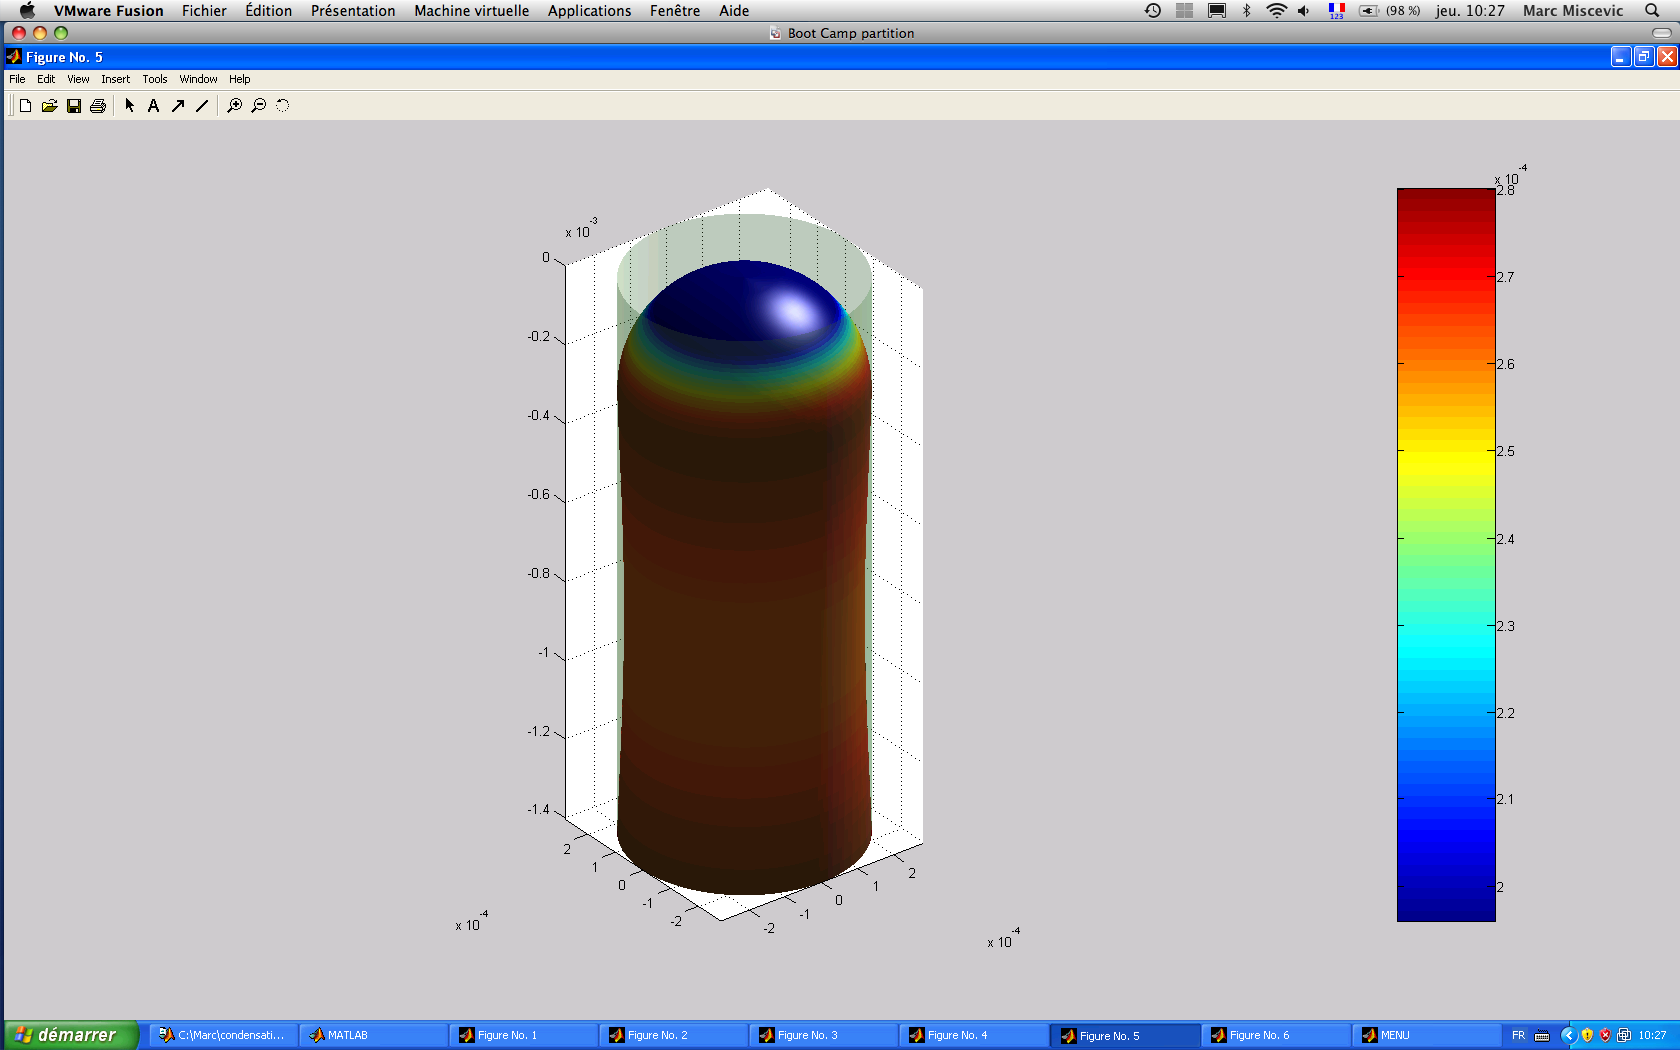
Task: Toggle the Insert Text tool
Action: 153,106
